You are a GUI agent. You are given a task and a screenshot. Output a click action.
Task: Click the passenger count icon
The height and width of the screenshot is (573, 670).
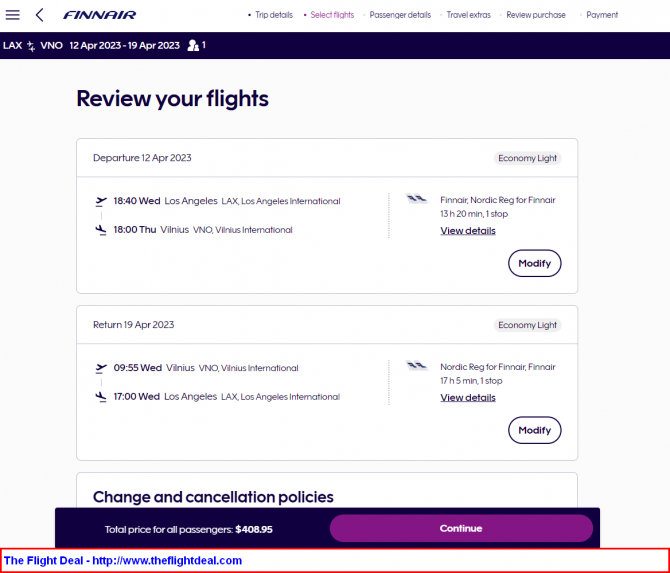click(193, 45)
